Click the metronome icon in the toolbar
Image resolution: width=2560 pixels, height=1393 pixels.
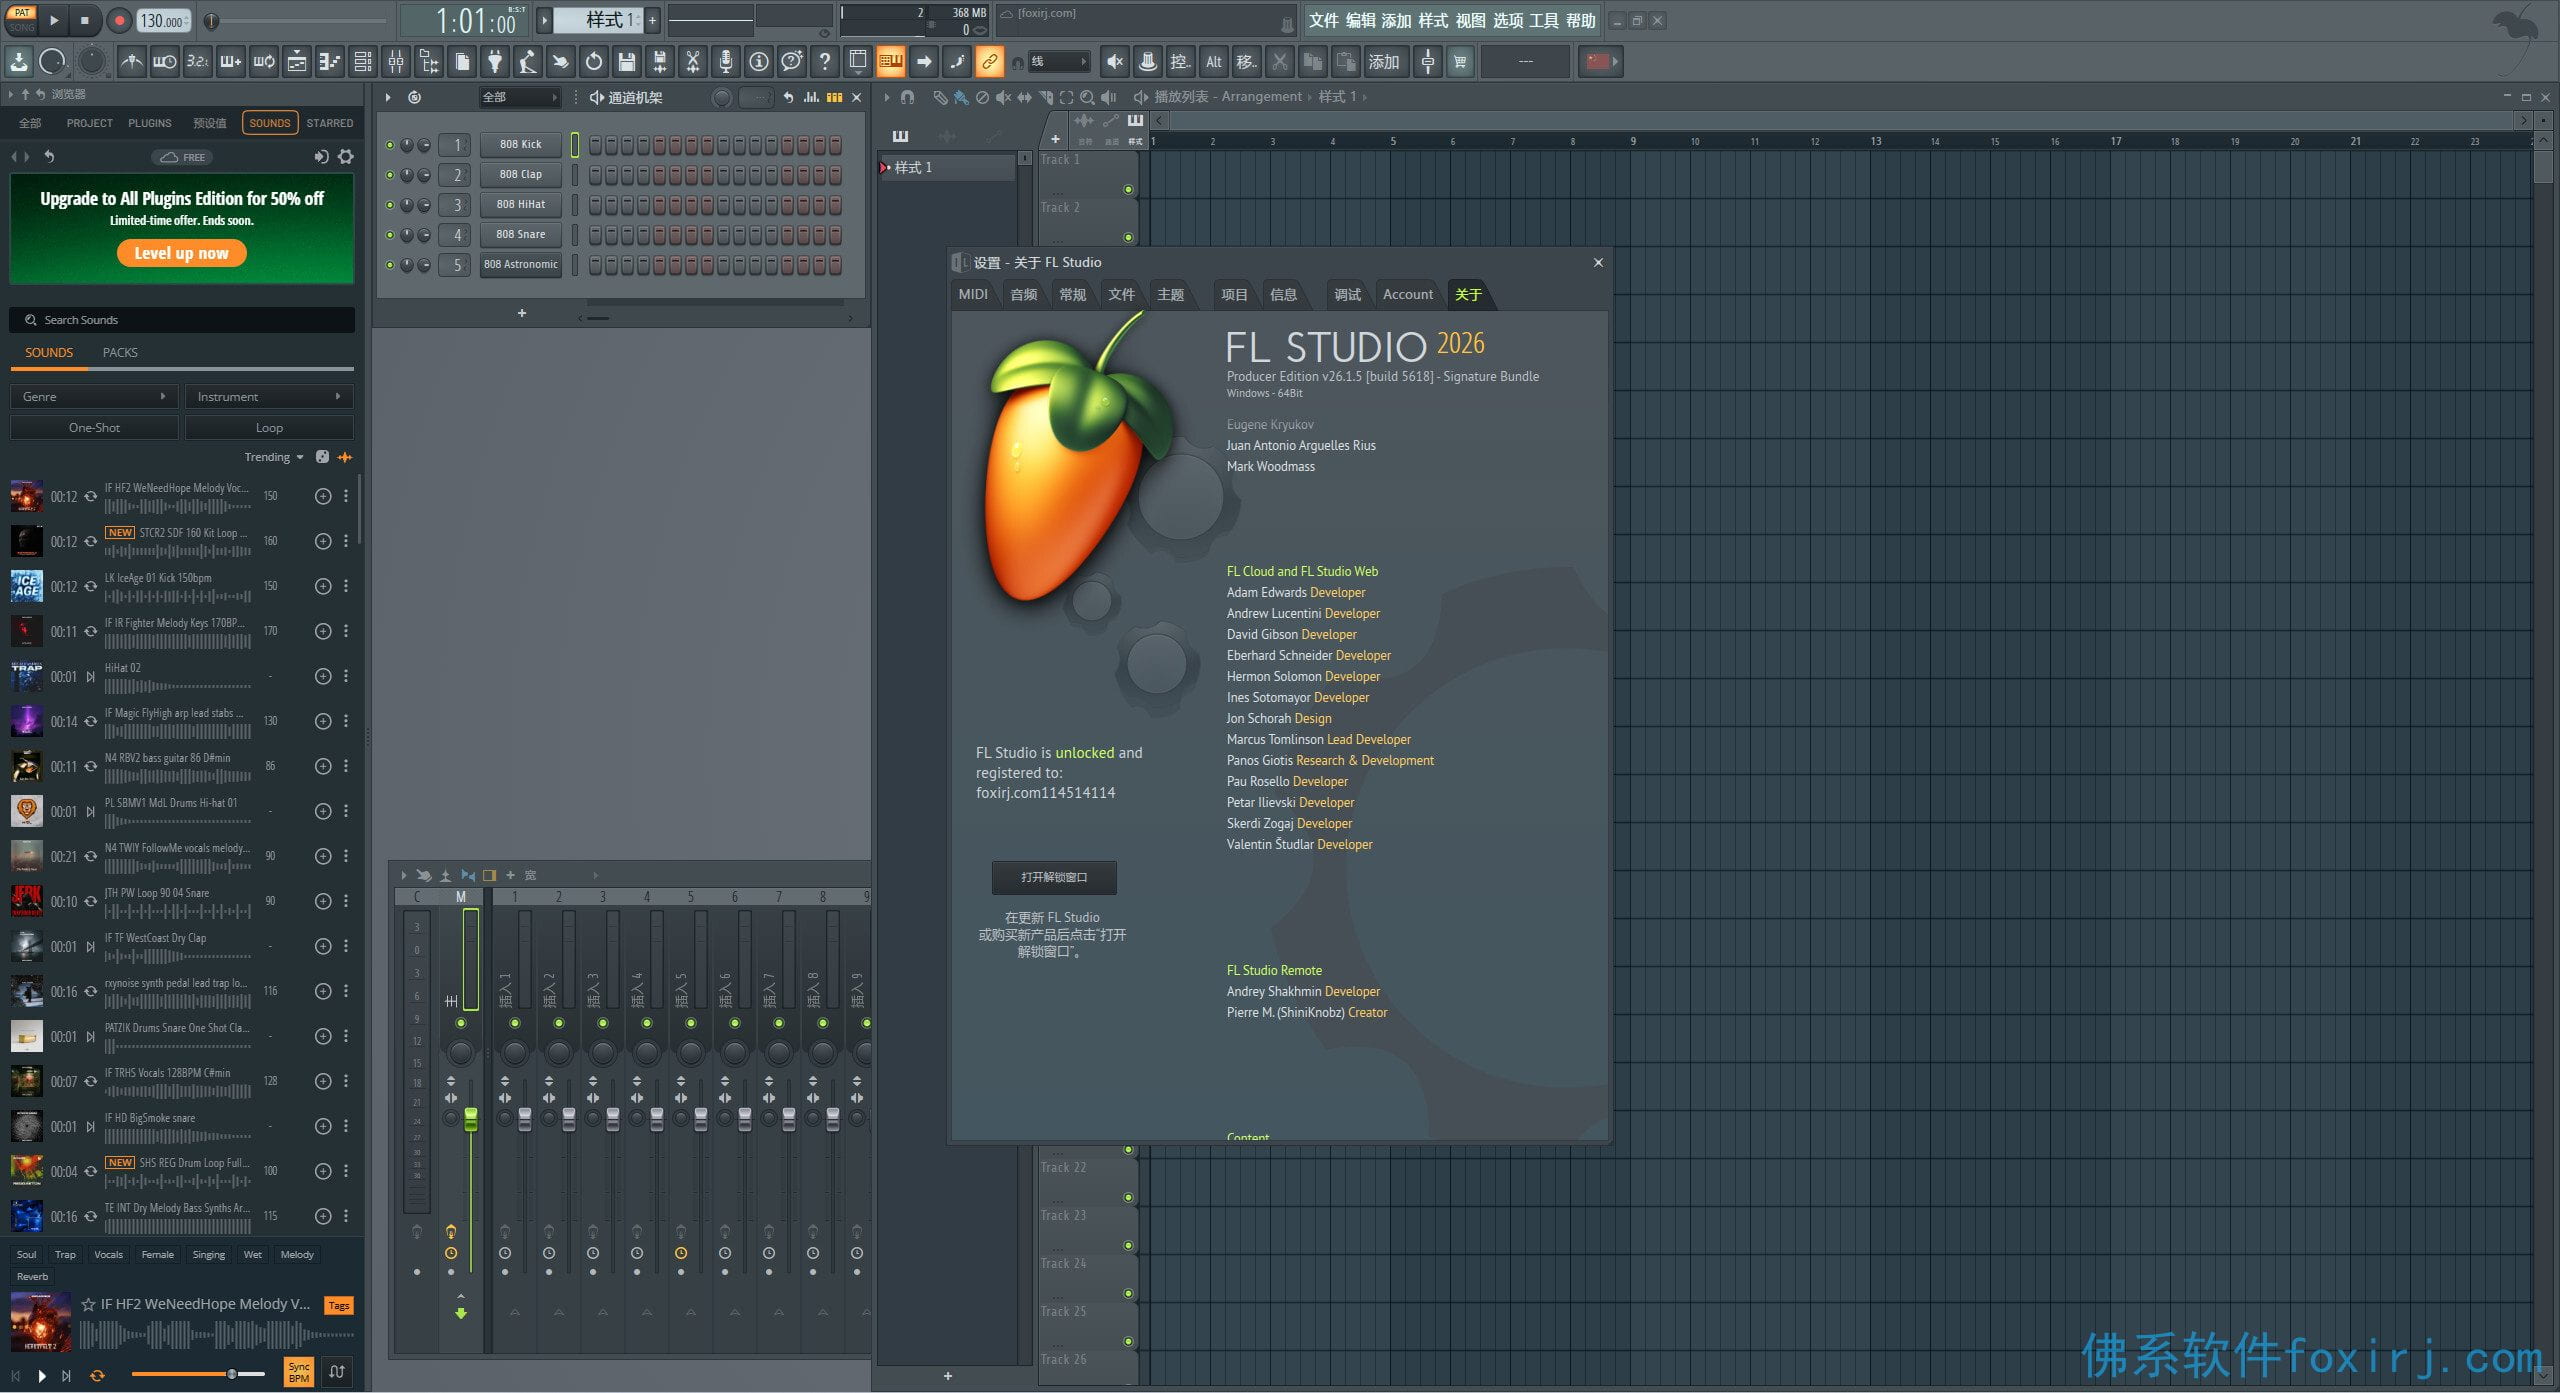(x=131, y=62)
